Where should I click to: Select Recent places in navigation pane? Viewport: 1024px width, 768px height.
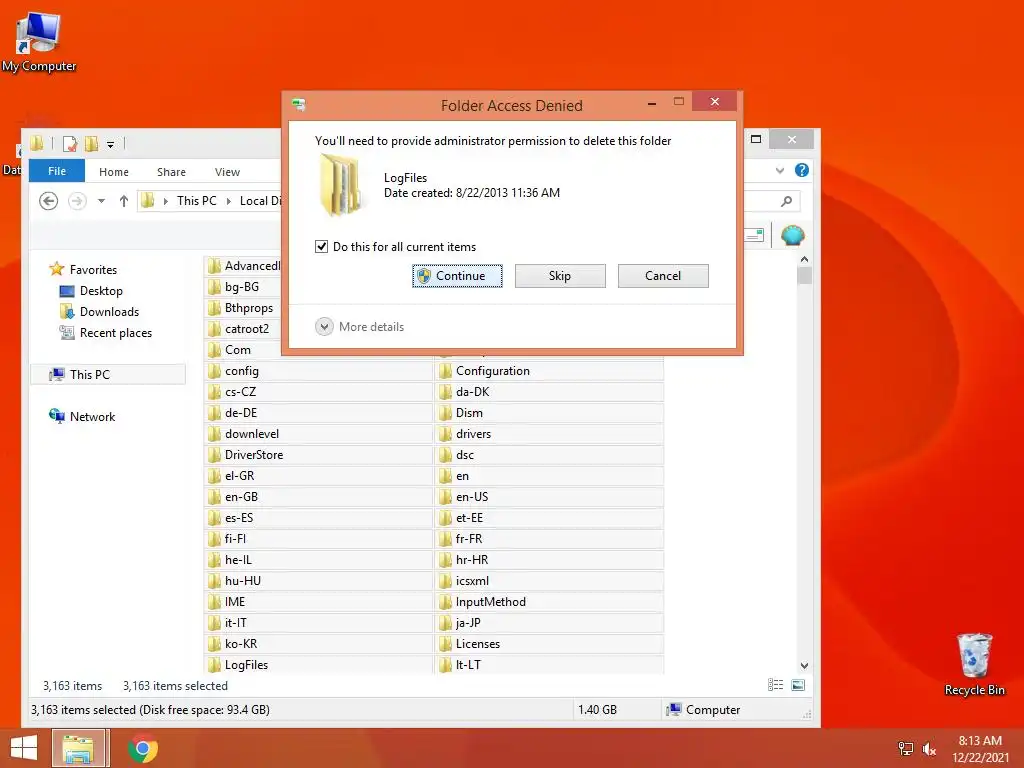tap(106, 332)
